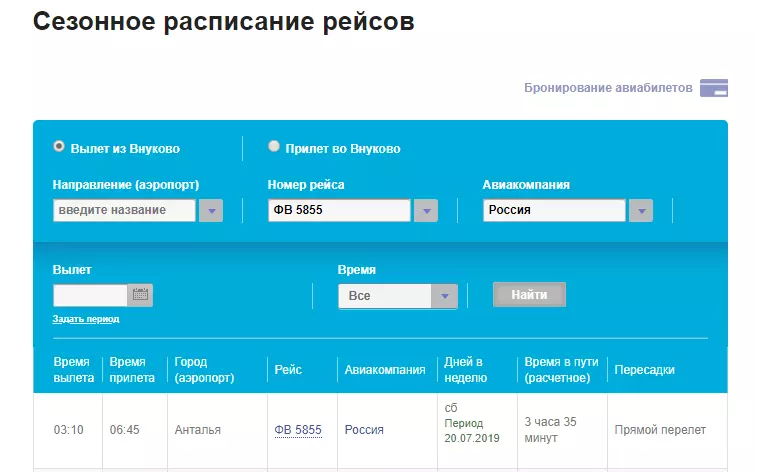Screen dimensions: 757x472
Task: Open the departure date calendar icon
Action: click(x=140, y=295)
